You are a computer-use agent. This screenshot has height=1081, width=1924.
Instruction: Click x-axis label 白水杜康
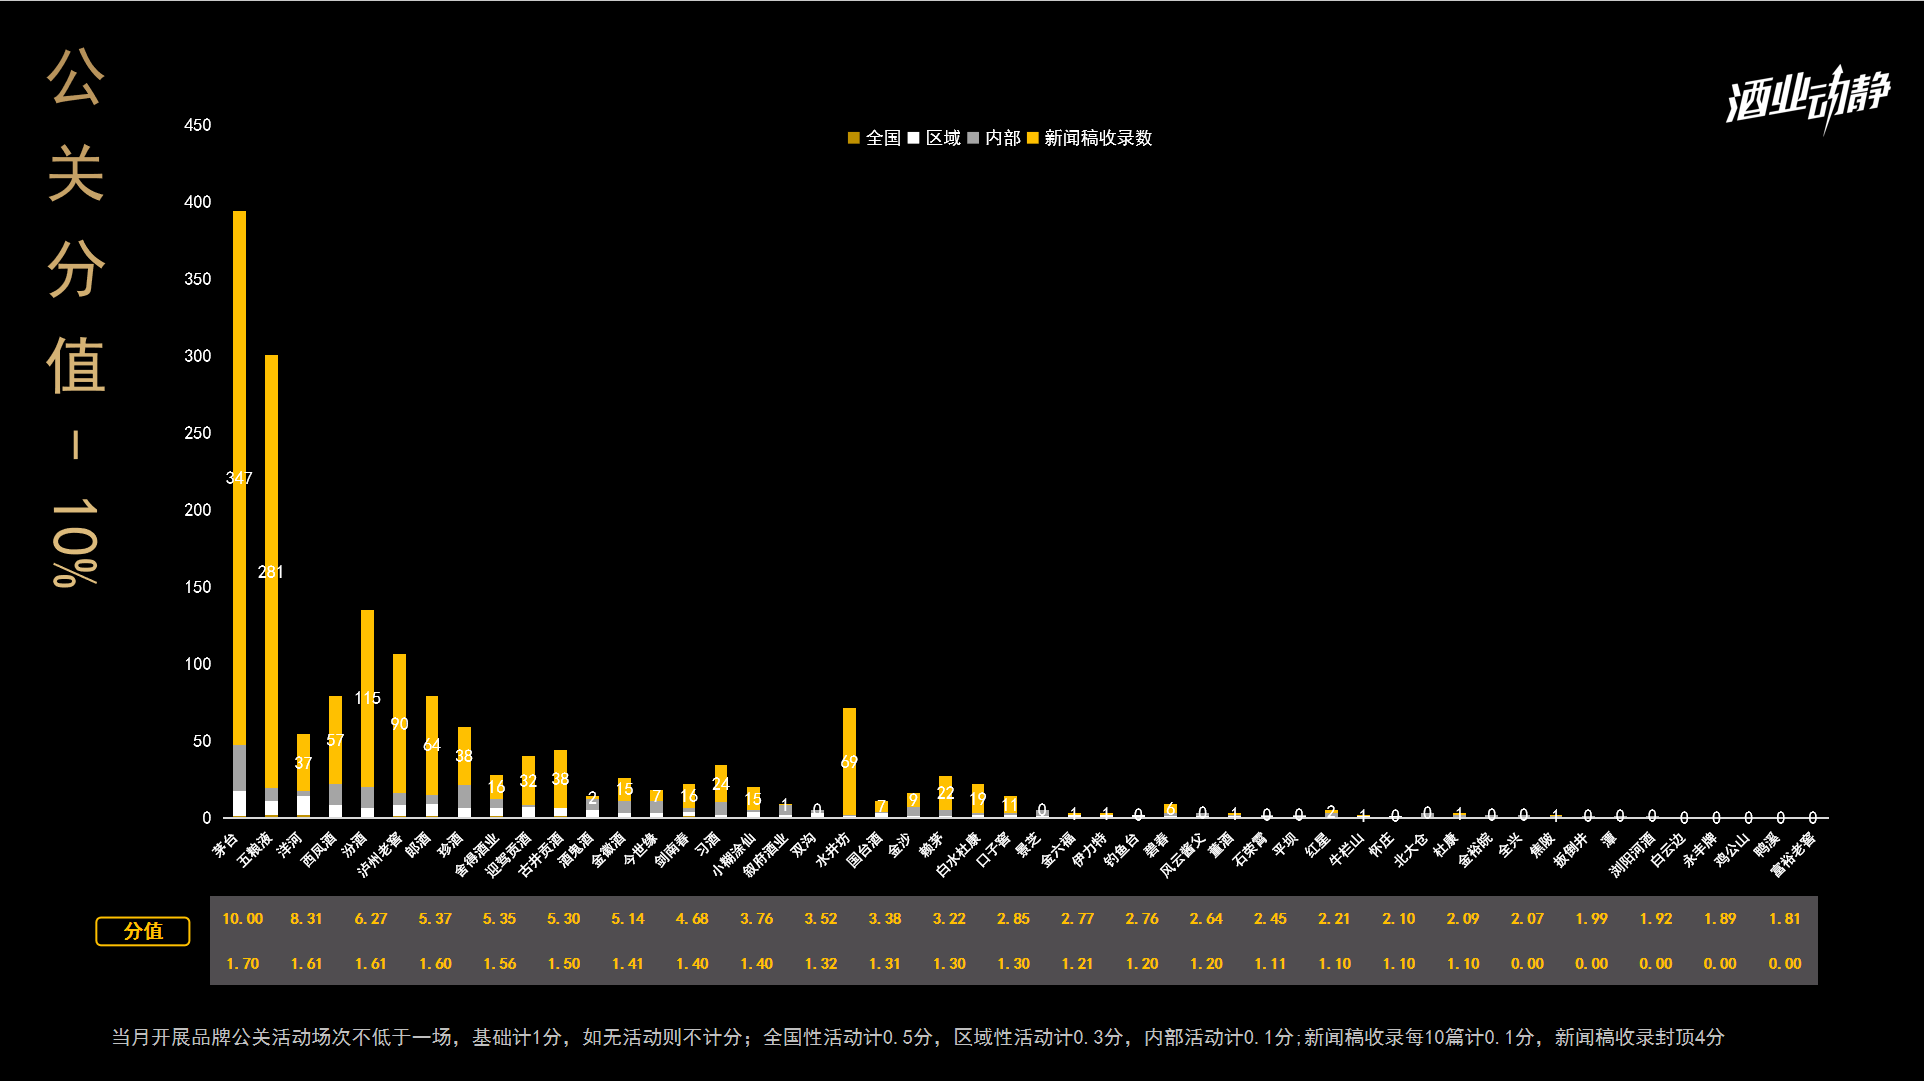click(957, 854)
